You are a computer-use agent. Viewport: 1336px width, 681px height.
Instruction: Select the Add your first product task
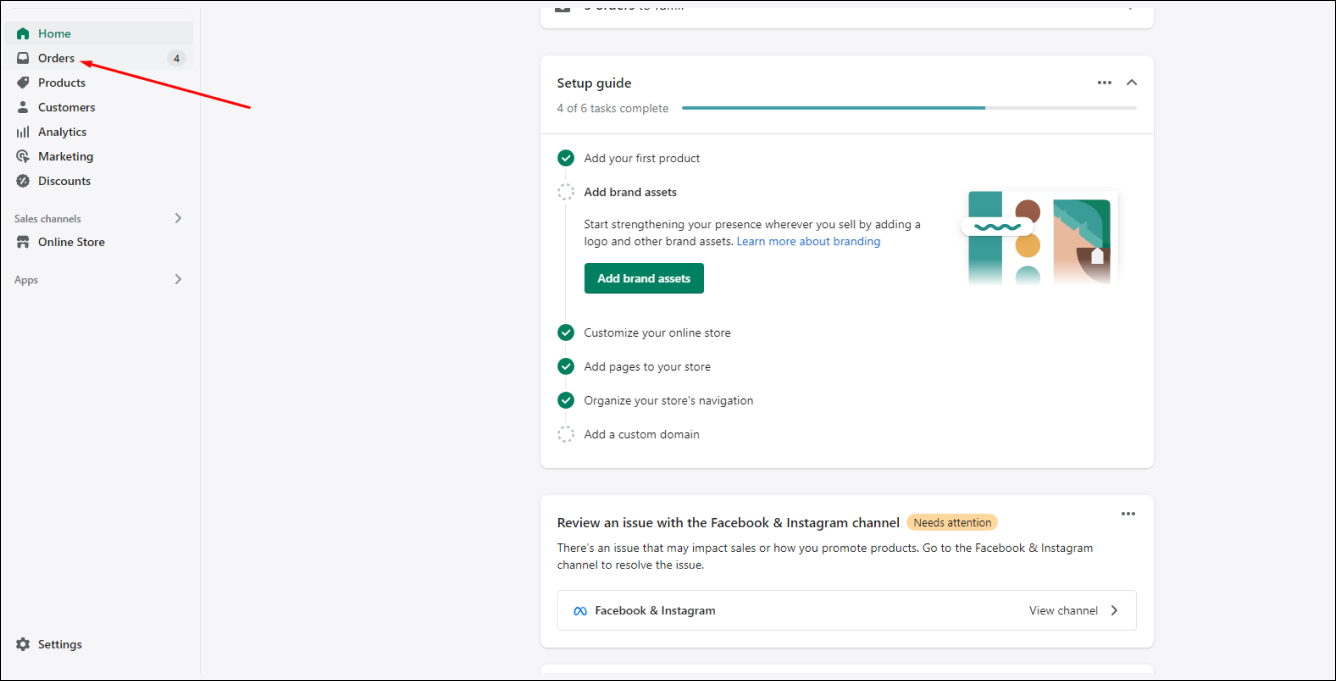click(642, 158)
